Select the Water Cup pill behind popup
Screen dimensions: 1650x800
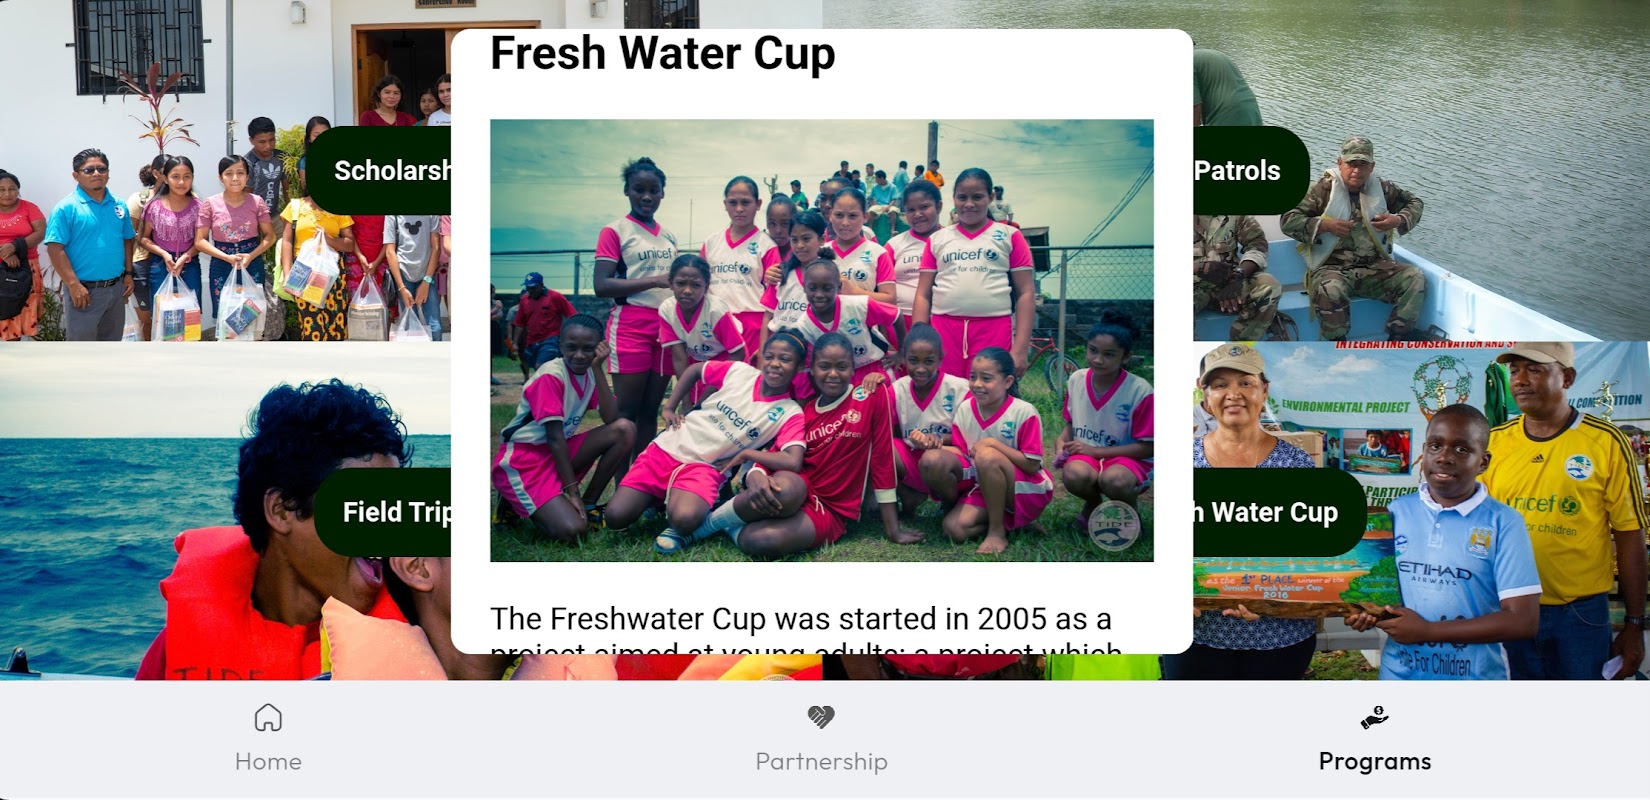(1280, 512)
